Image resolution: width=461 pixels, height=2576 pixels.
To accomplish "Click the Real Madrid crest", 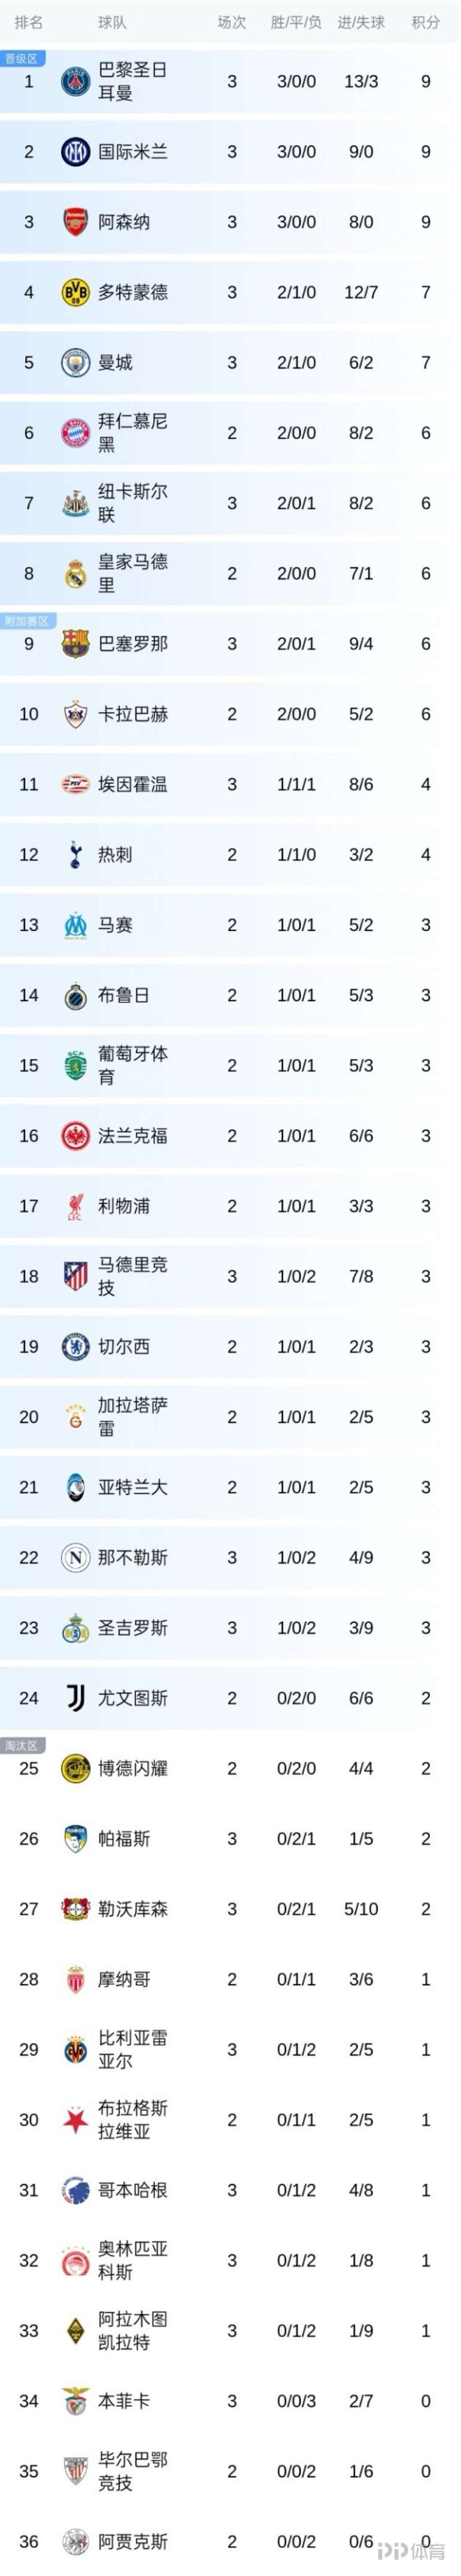I will pos(75,574).
